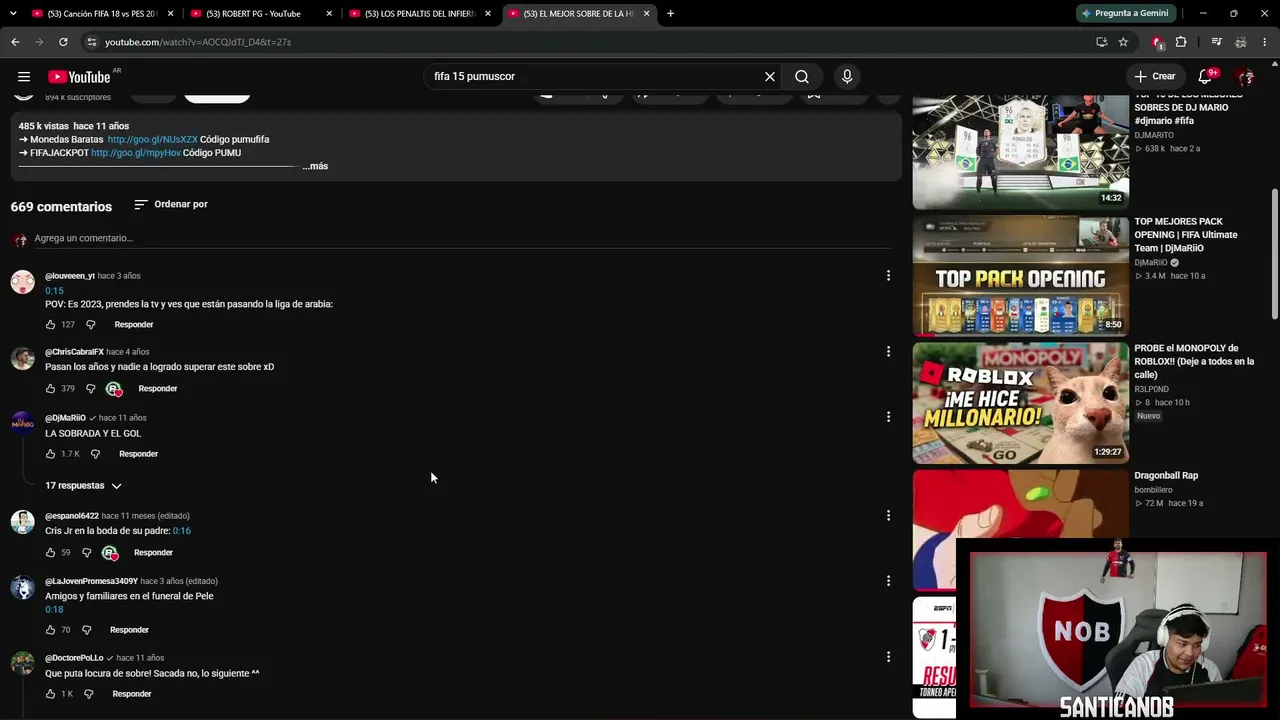
Task: Open the Chrome three-dot menu
Action: tap(1265, 42)
